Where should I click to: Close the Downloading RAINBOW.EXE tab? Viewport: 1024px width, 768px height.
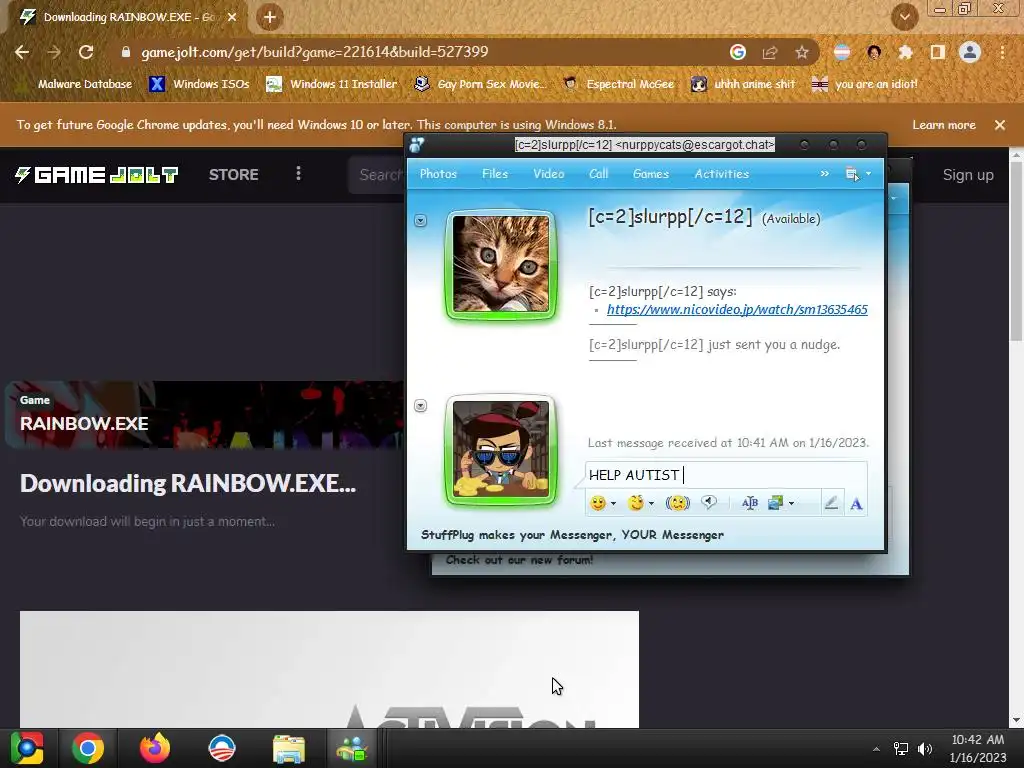click(x=232, y=17)
